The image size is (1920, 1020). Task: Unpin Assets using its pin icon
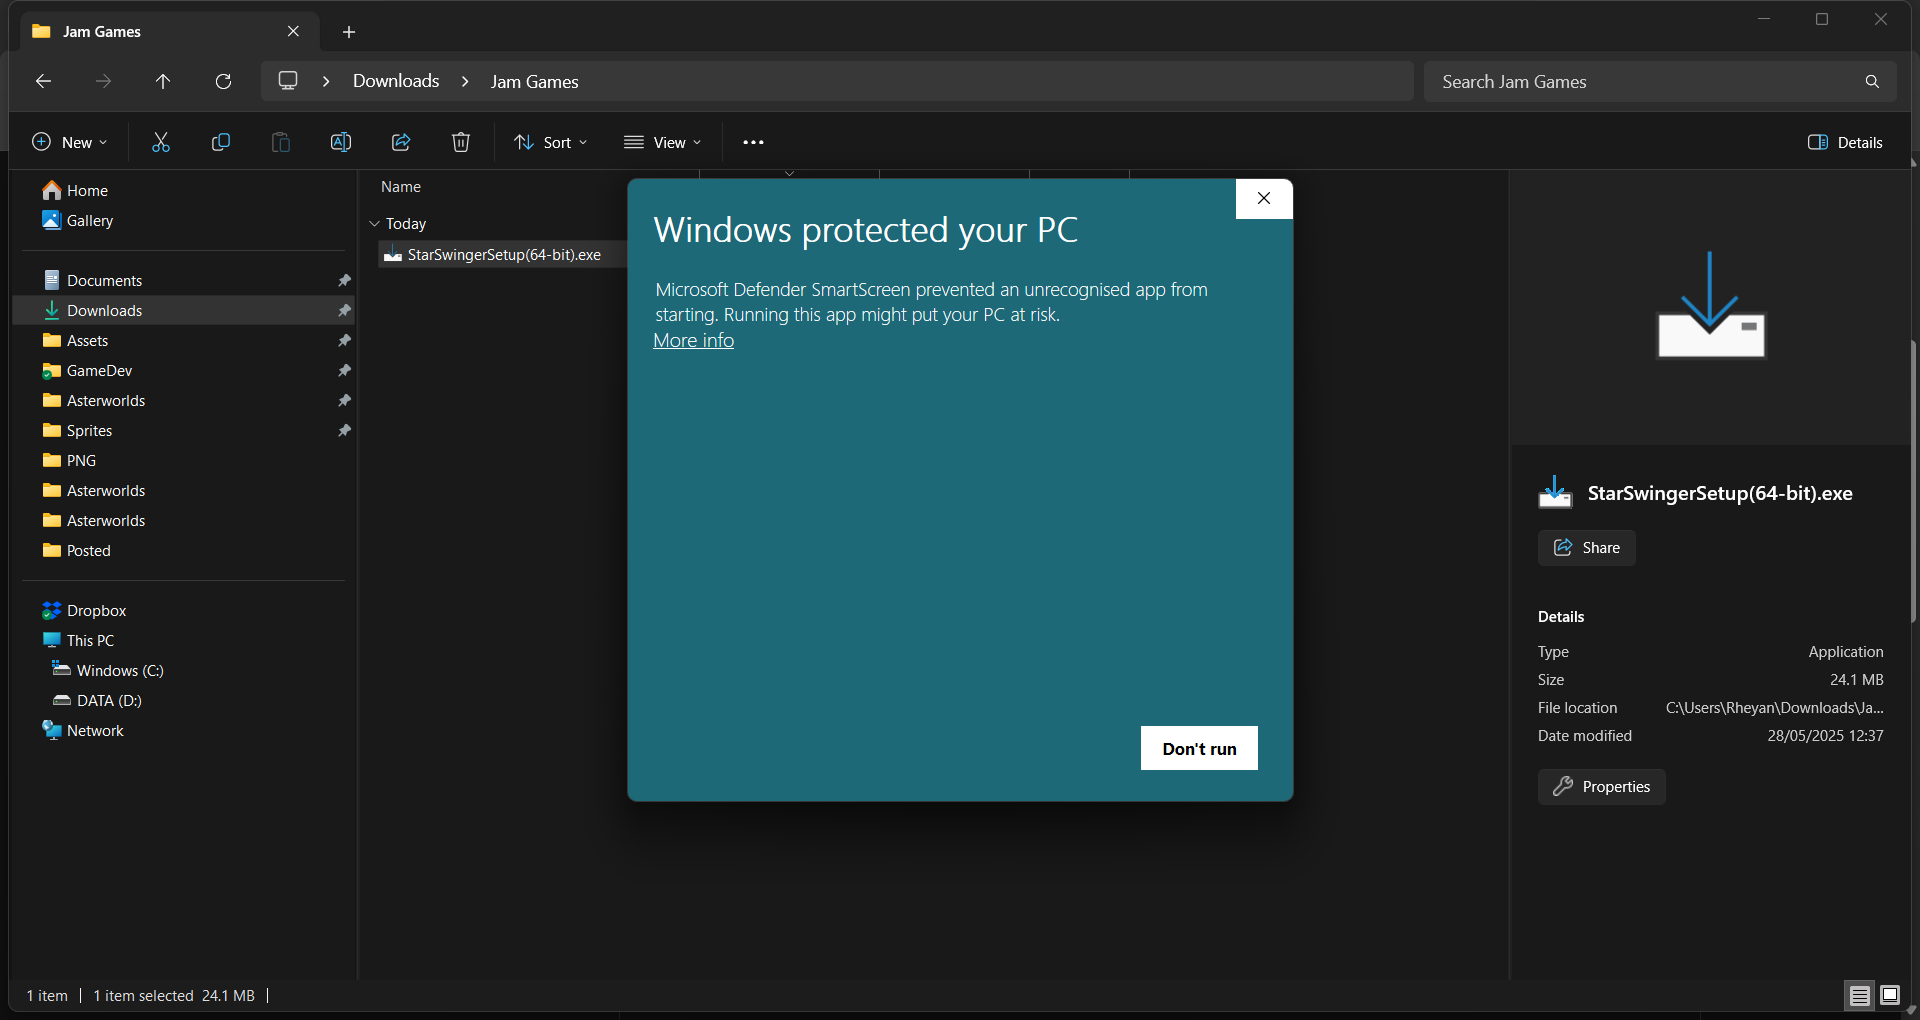tap(344, 340)
